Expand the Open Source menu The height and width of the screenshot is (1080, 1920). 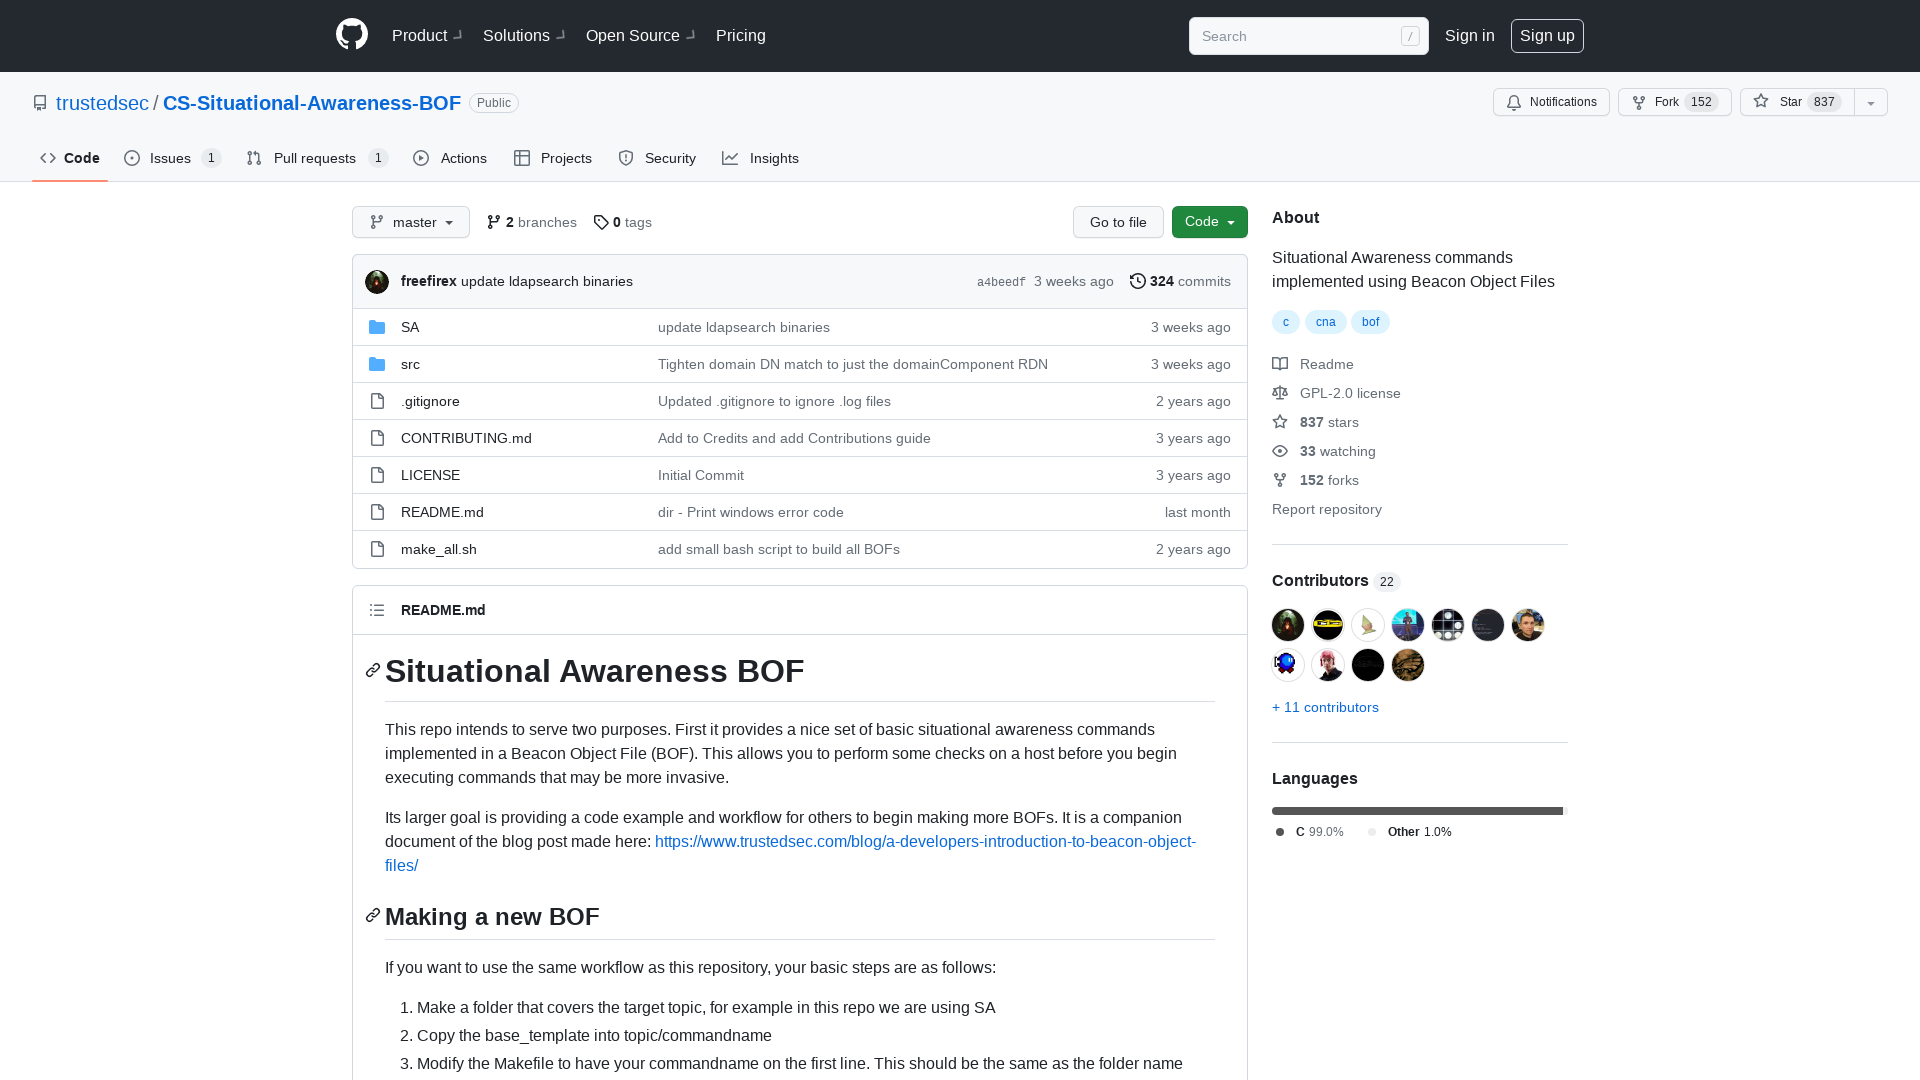pyautogui.click(x=641, y=35)
